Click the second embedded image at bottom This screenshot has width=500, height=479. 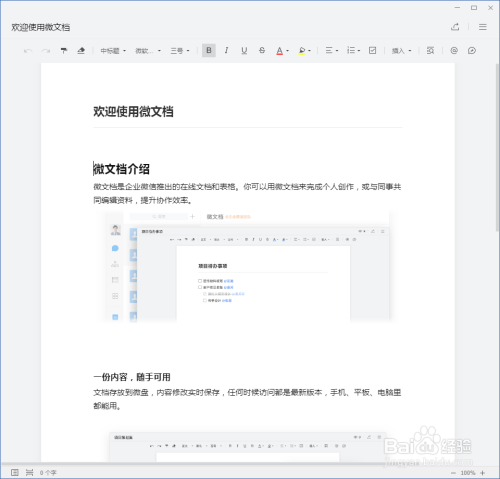point(248,447)
